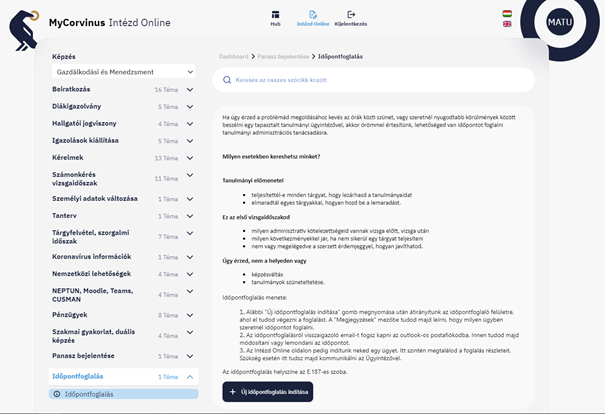Viewport: 605px width, 414px height.
Task: Expand Panasz bejelentése chevron
Action: point(190,356)
